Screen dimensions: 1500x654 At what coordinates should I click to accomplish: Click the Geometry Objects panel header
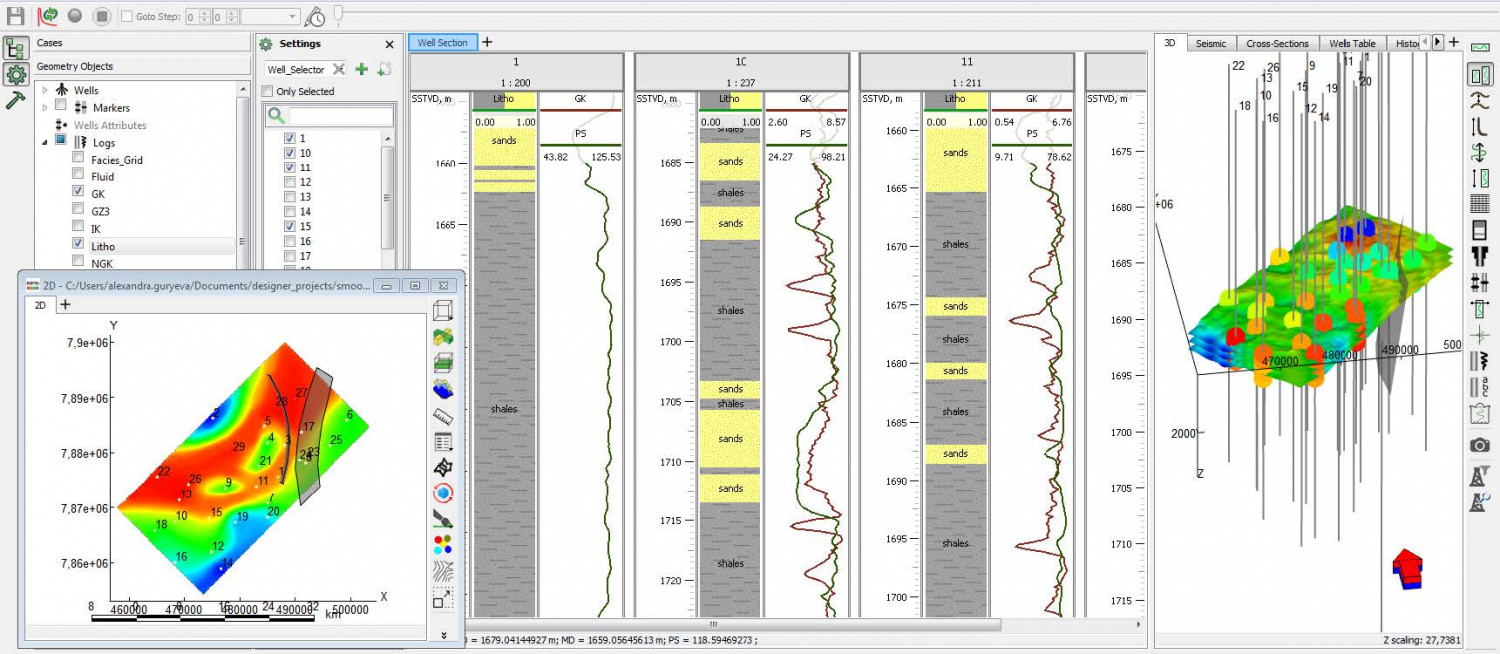[140, 66]
